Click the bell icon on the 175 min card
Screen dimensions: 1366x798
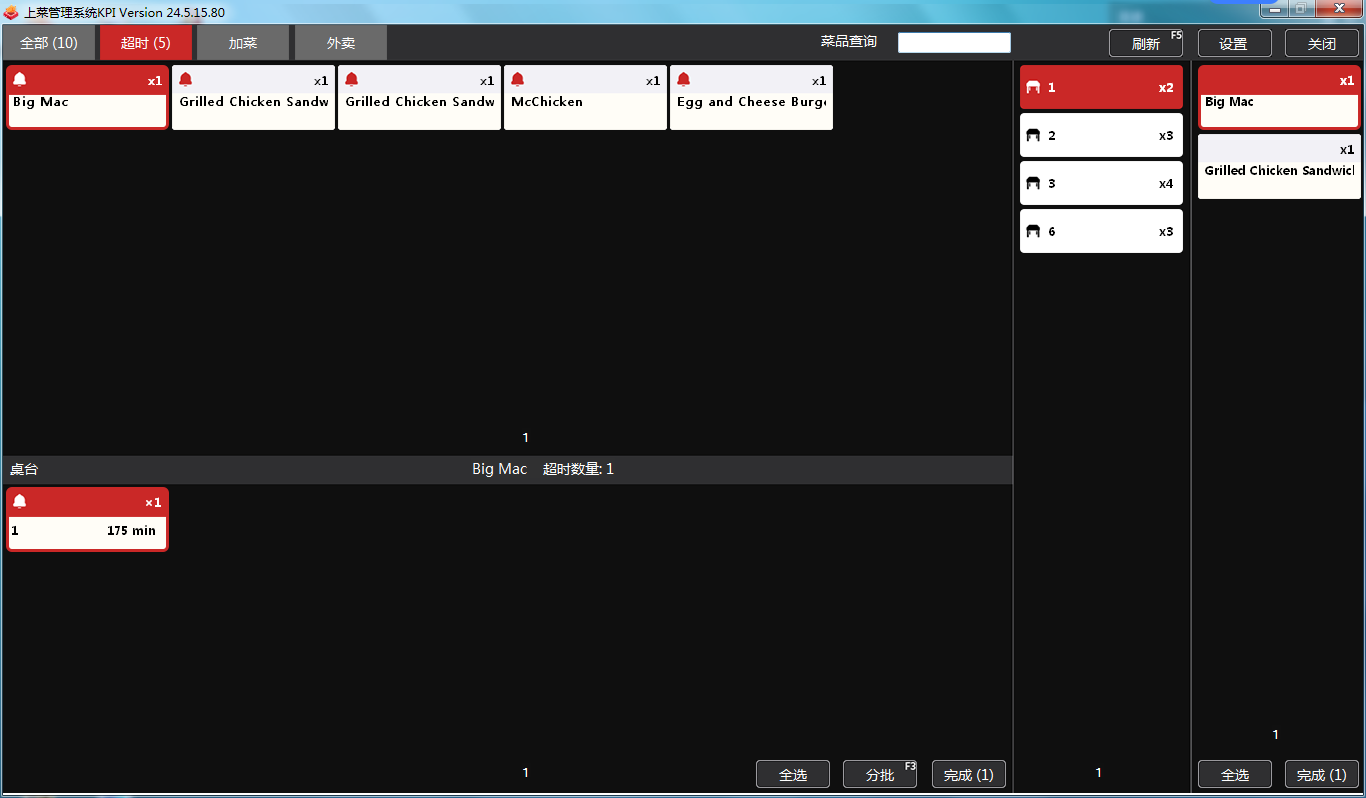(x=20, y=502)
